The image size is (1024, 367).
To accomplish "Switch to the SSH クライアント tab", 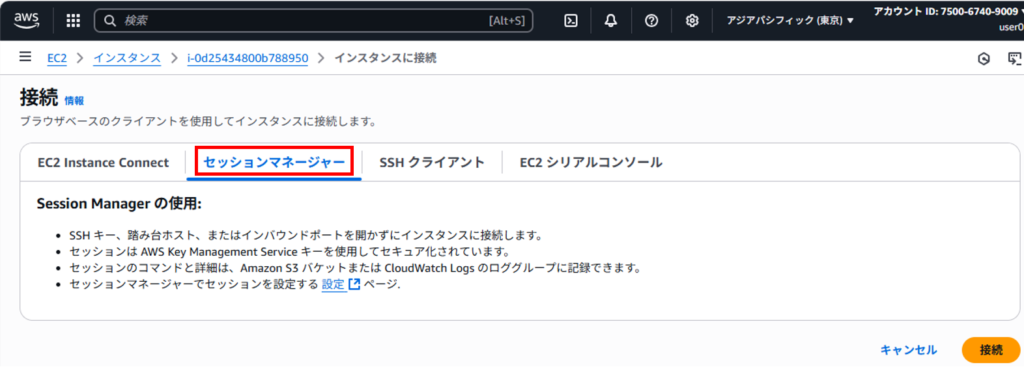I will (x=432, y=163).
